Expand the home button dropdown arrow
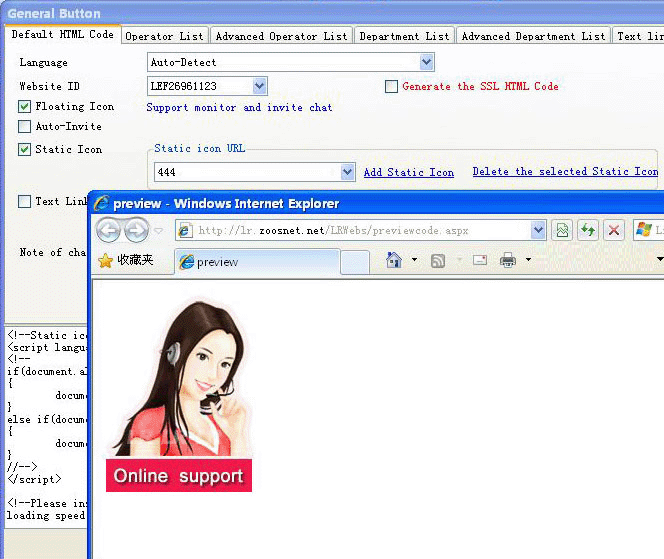664x559 pixels. (414, 260)
